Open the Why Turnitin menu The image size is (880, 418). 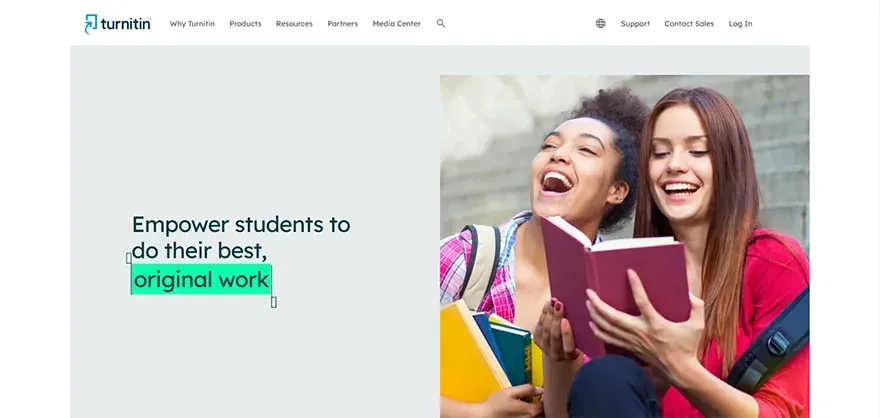coord(192,24)
